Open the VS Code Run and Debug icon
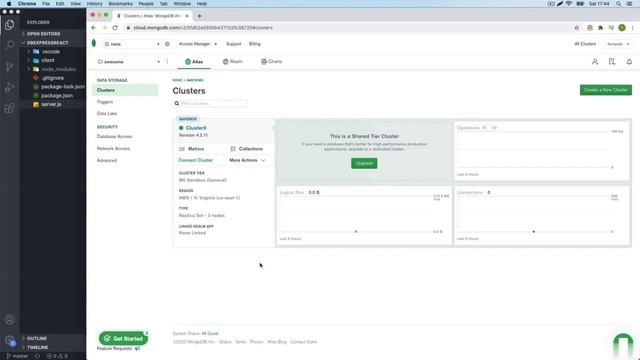 click(9, 87)
